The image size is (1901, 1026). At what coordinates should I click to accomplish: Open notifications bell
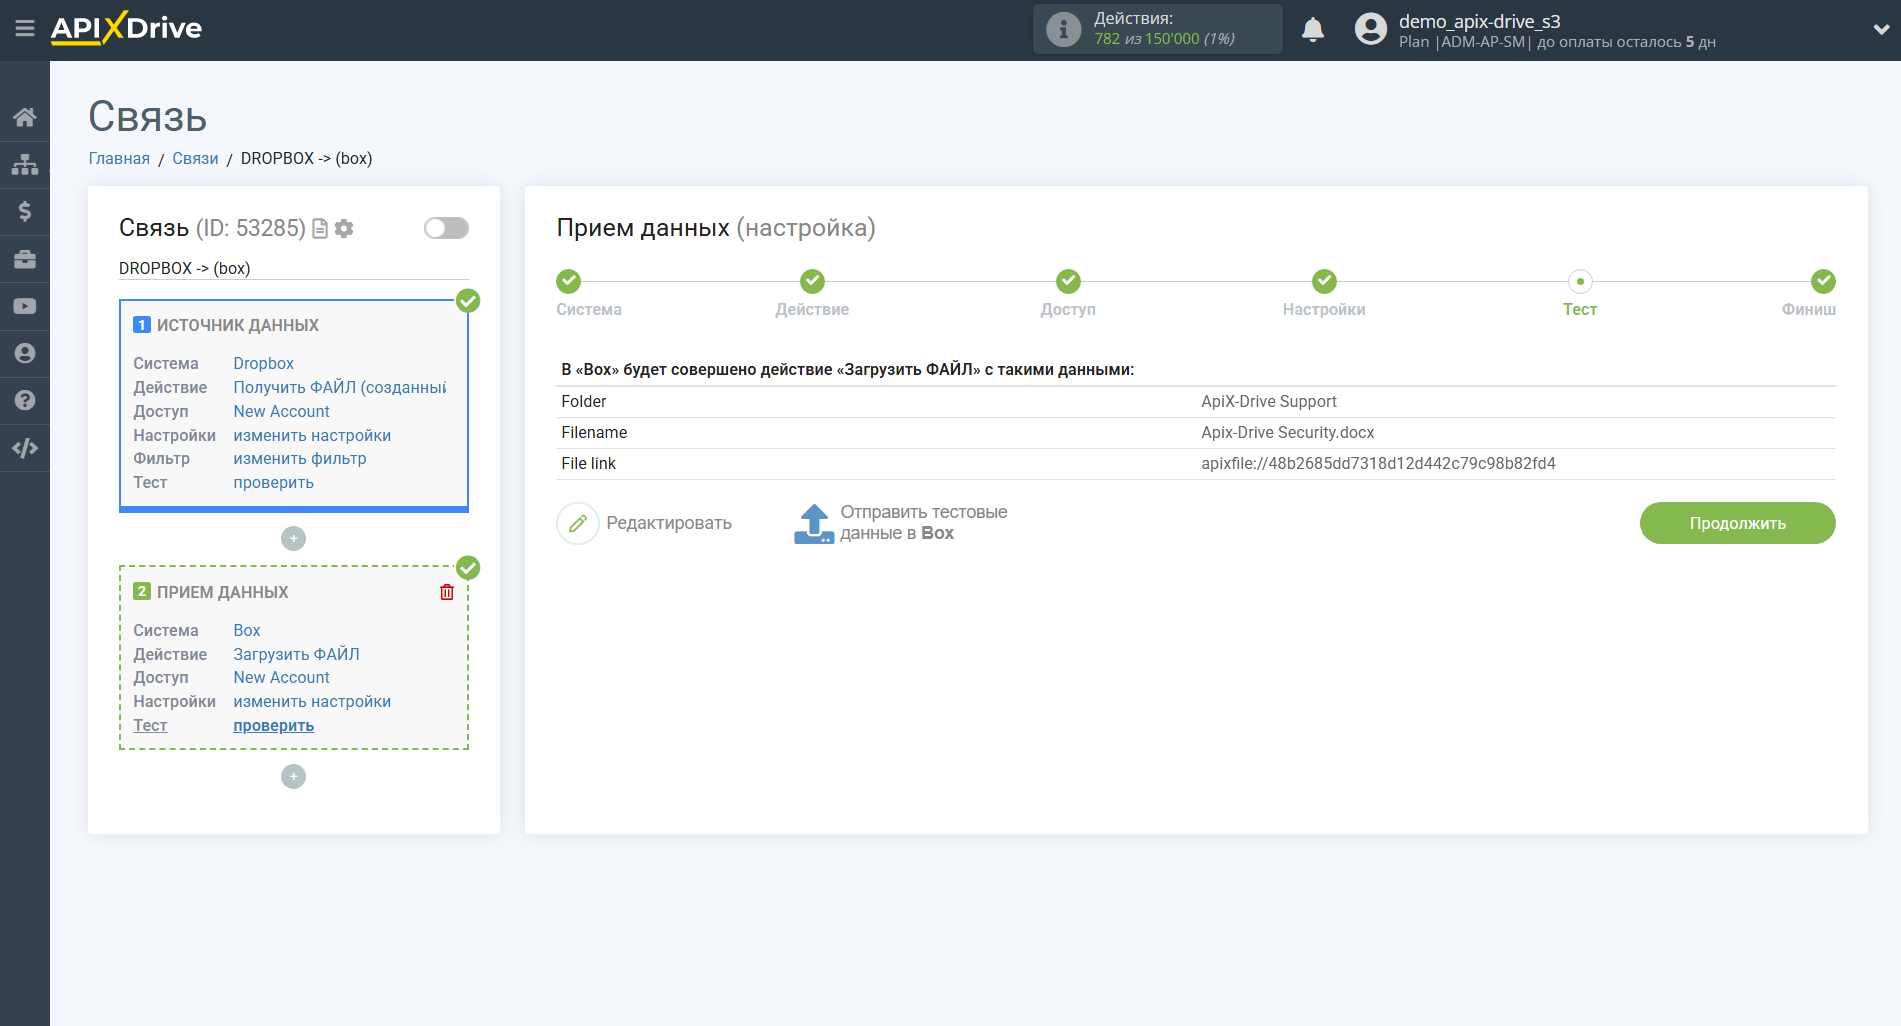click(x=1312, y=30)
